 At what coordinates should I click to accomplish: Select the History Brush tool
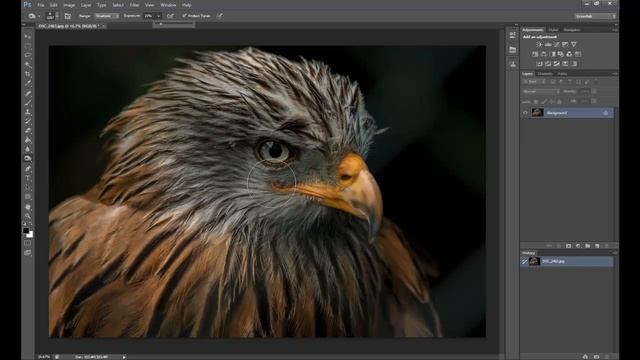[x=28, y=122]
